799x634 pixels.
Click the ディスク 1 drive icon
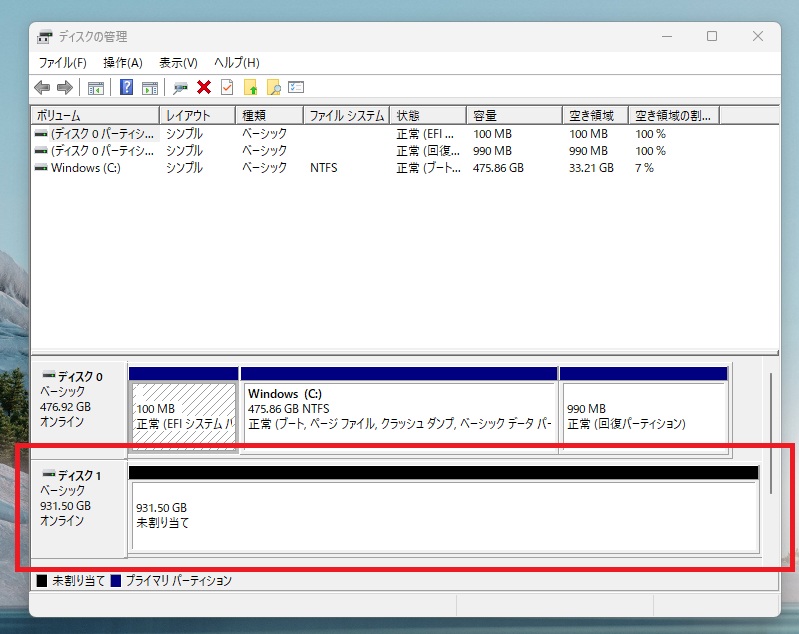tap(49, 474)
